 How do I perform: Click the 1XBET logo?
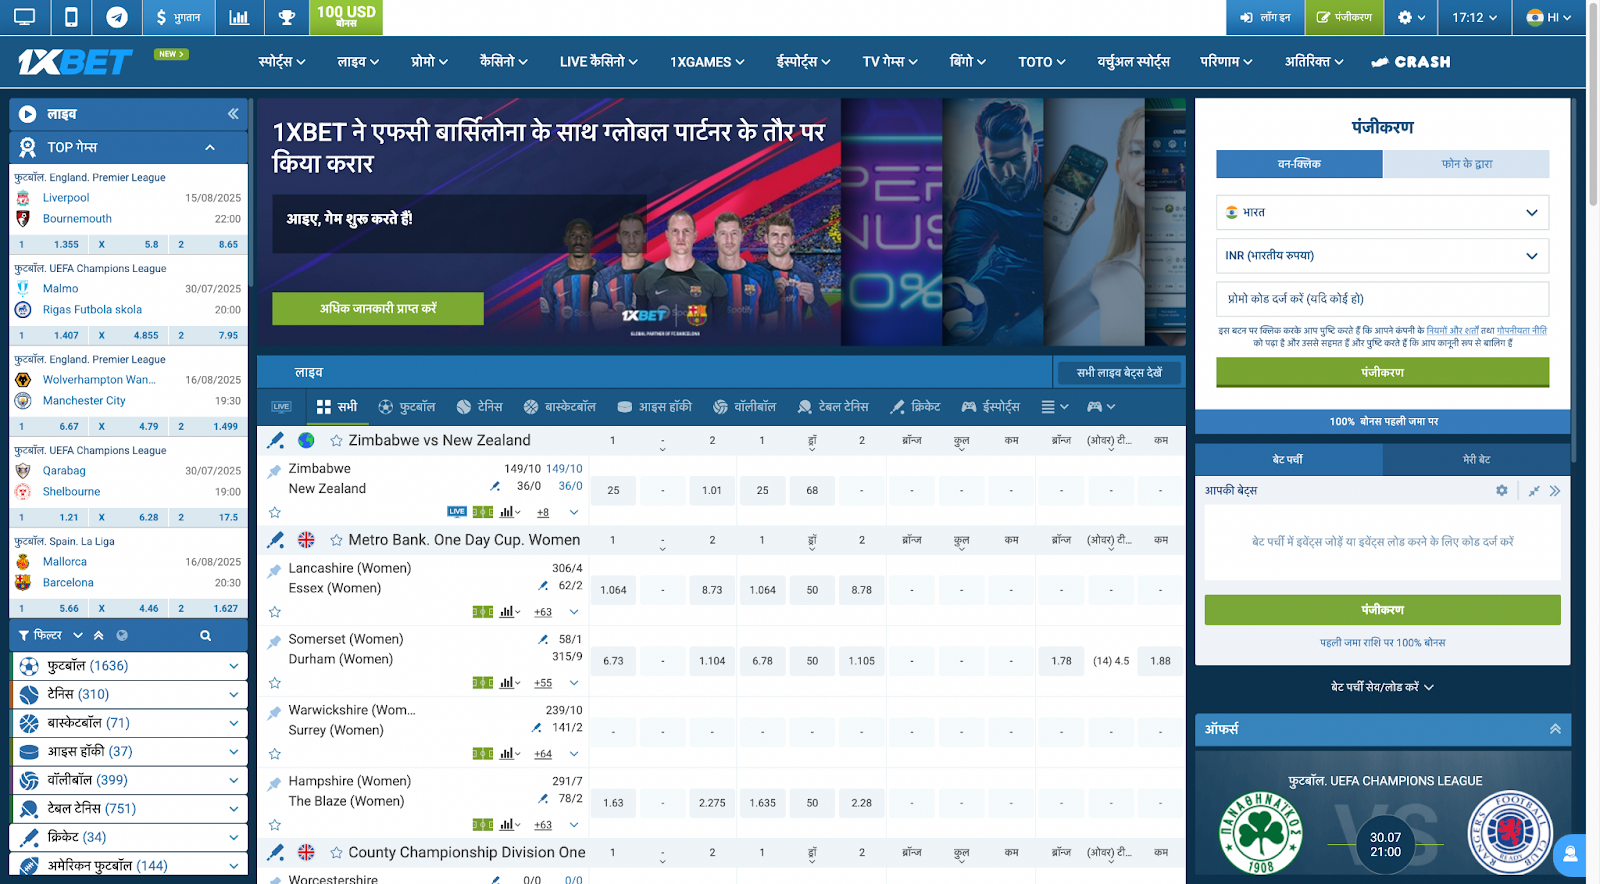click(x=75, y=62)
